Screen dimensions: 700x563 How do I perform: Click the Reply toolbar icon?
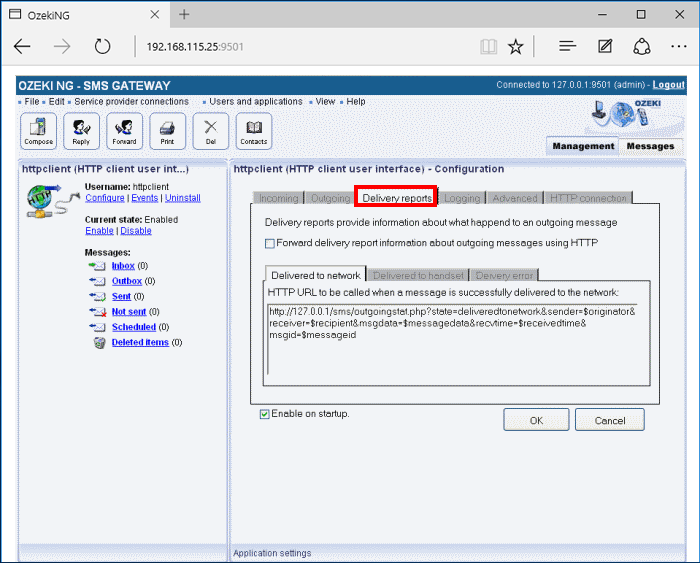click(x=82, y=130)
